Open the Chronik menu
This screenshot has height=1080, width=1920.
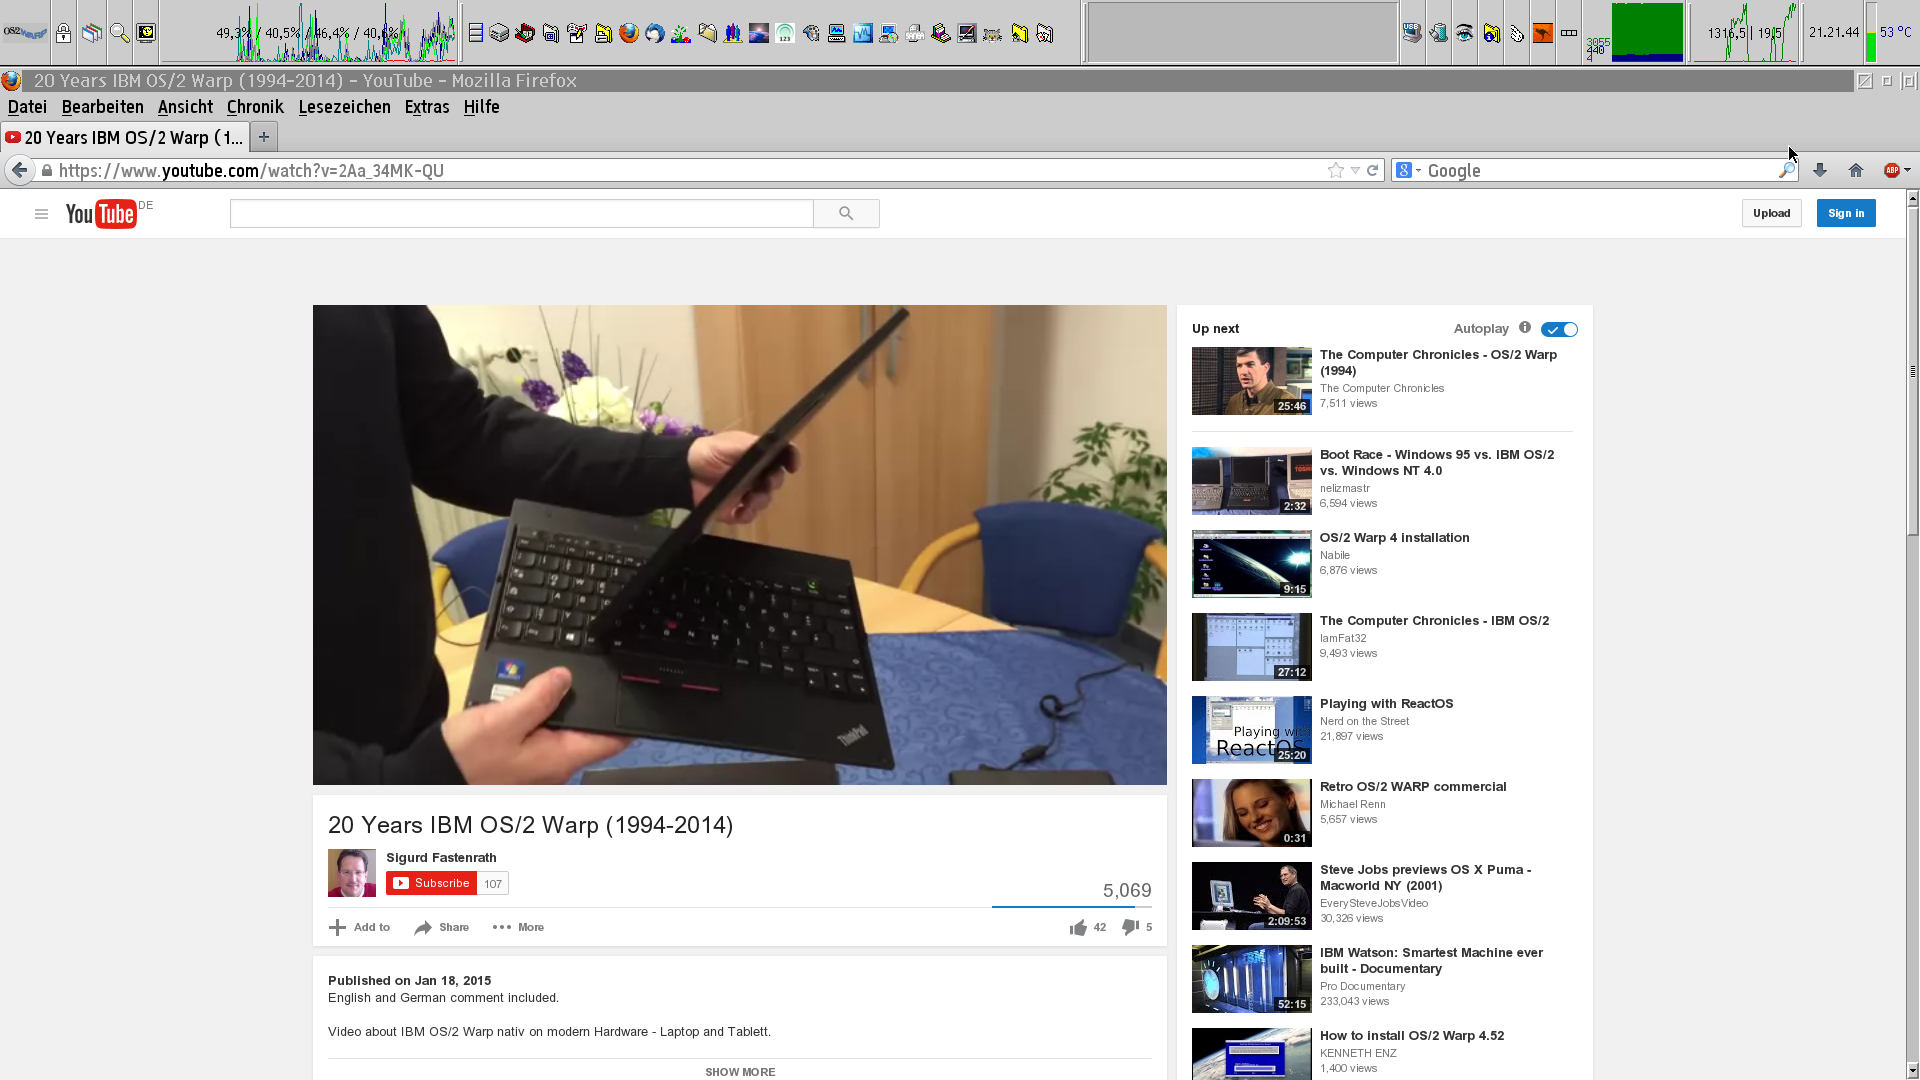[x=255, y=107]
